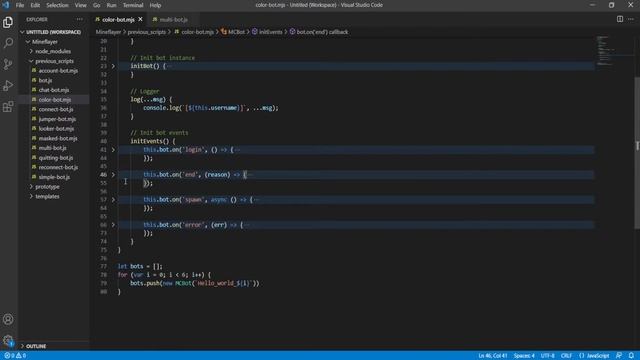Image resolution: width=640 pixels, height=360 pixels.
Task: Open simple-bot.js in the explorer
Action: tap(54, 177)
